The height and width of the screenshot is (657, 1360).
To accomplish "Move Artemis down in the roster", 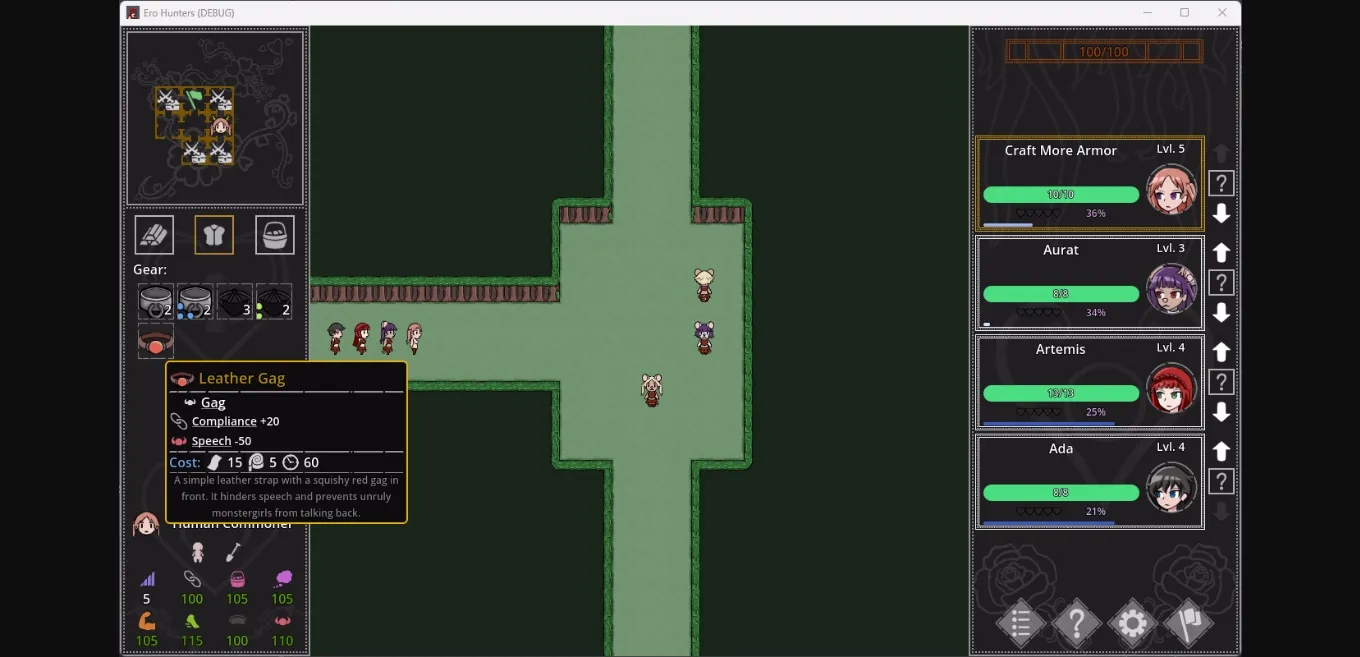I will [x=1220, y=411].
